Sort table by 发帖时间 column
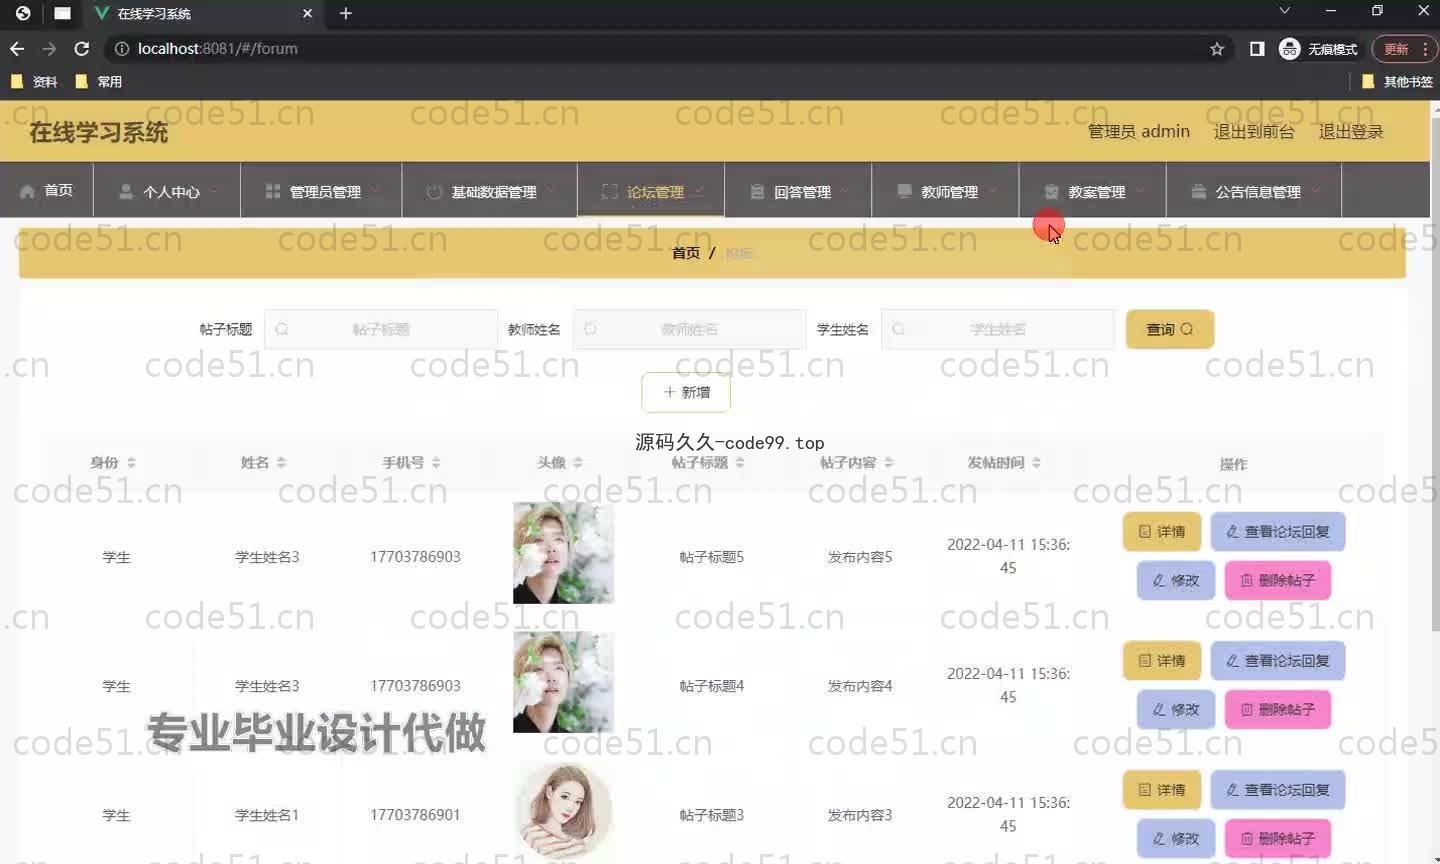The height and width of the screenshot is (864, 1440). [1036, 463]
